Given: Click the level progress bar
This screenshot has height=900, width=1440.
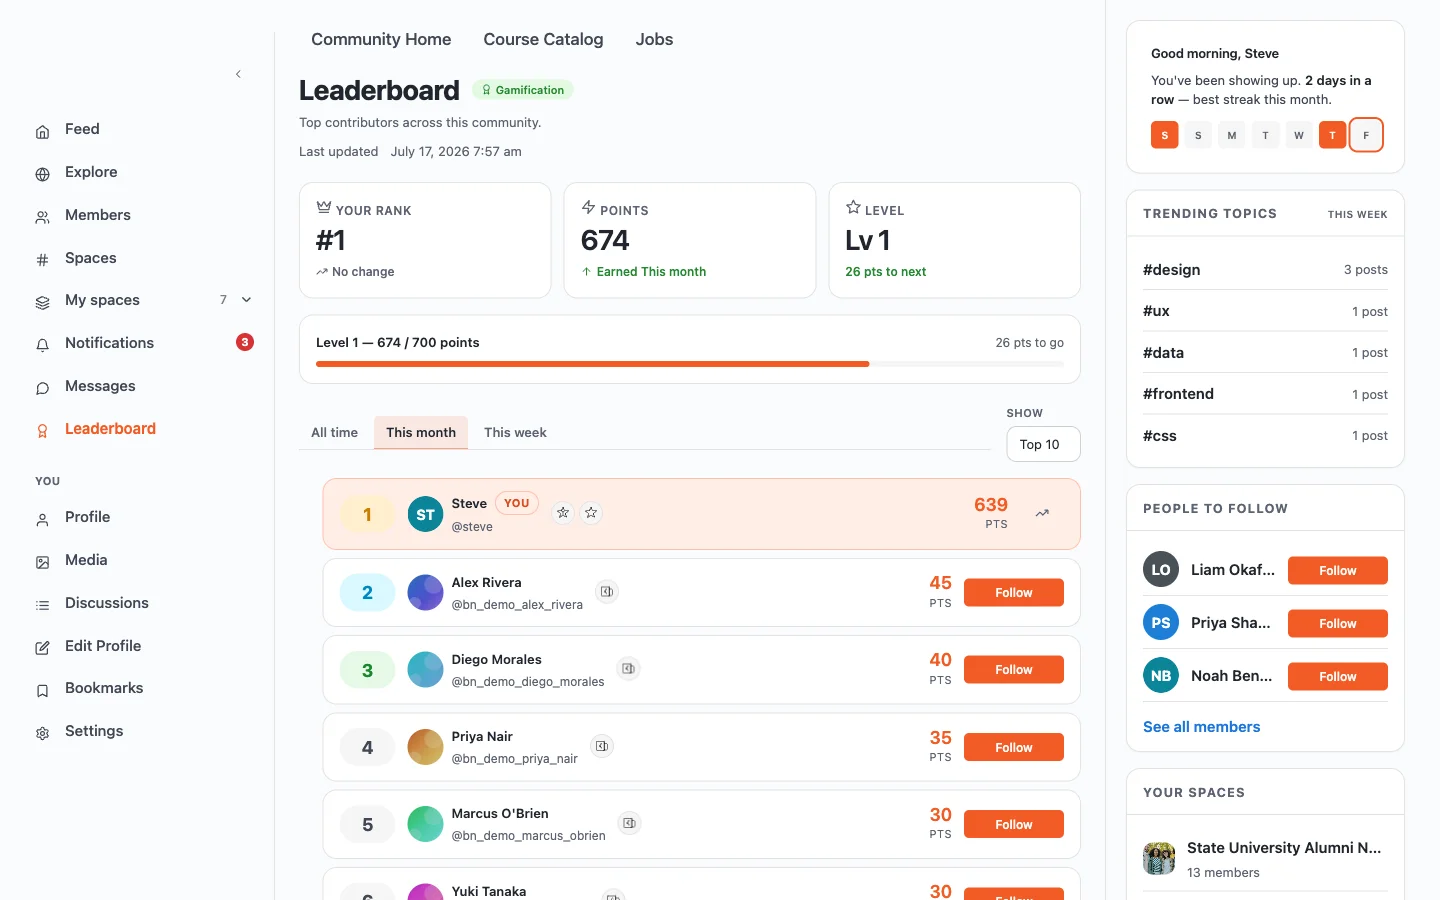Looking at the screenshot, I should tap(690, 364).
